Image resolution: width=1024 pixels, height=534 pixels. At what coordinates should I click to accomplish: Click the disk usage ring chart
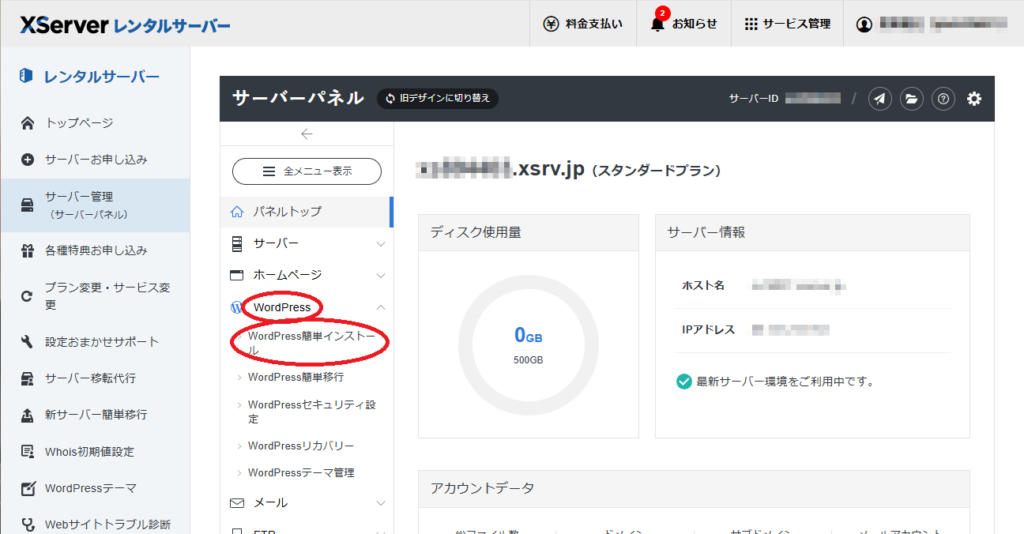tap(528, 345)
